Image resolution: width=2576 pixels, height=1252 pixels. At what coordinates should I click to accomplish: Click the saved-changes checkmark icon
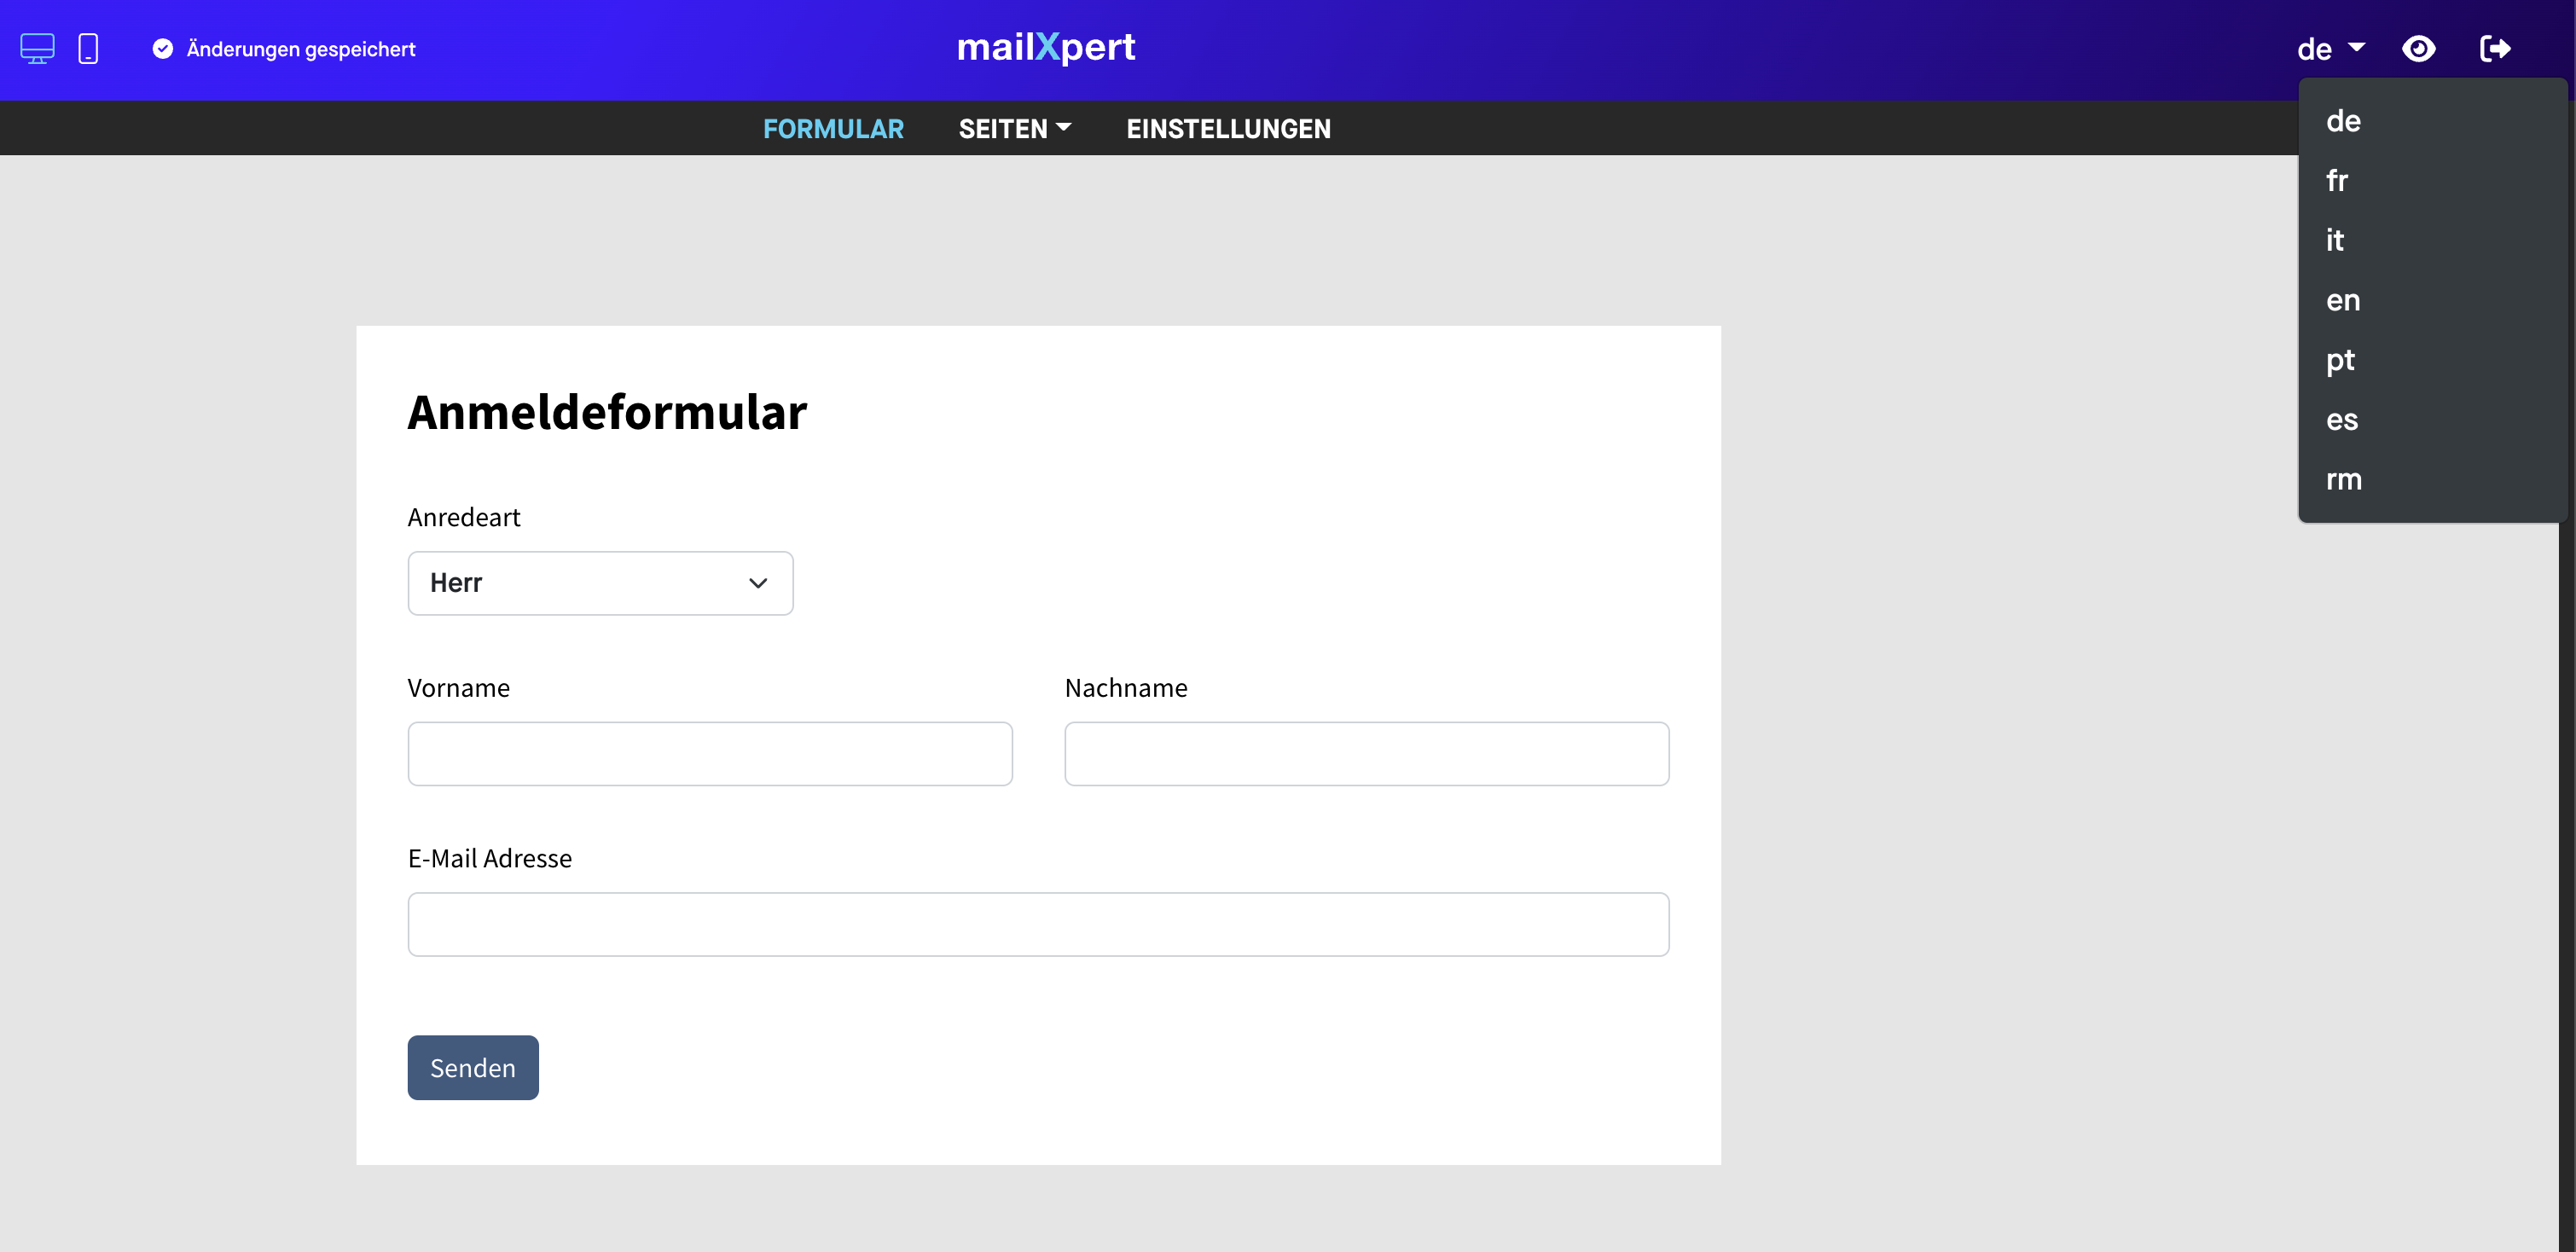pos(162,49)
